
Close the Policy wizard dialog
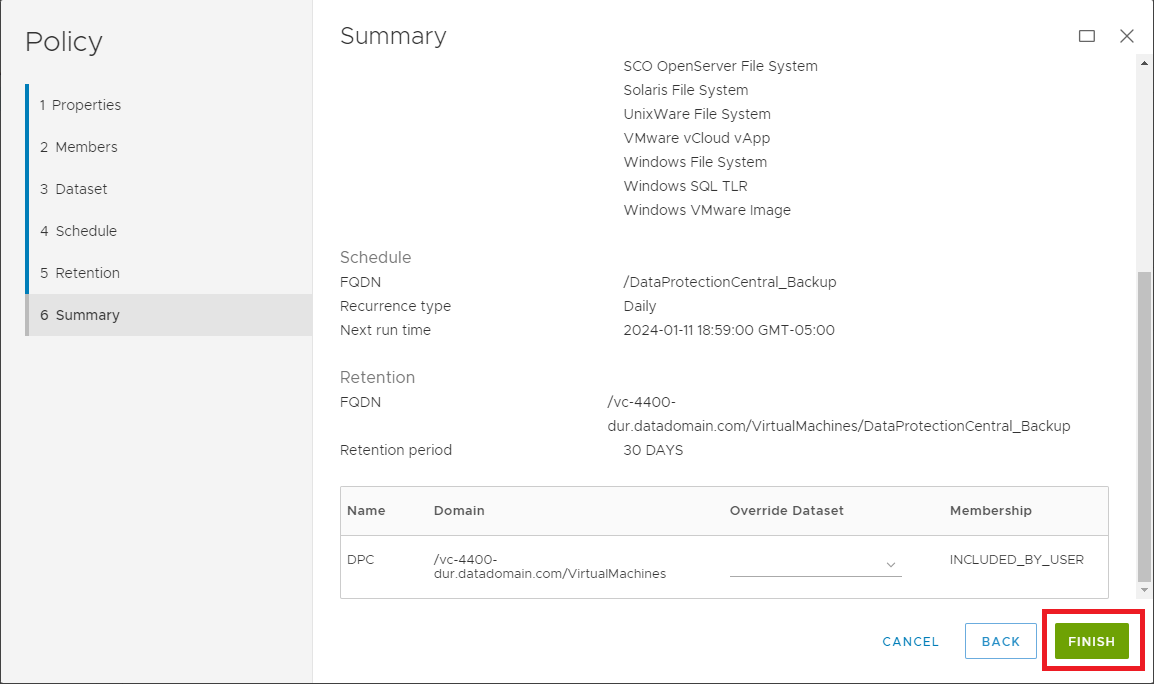1127,36
